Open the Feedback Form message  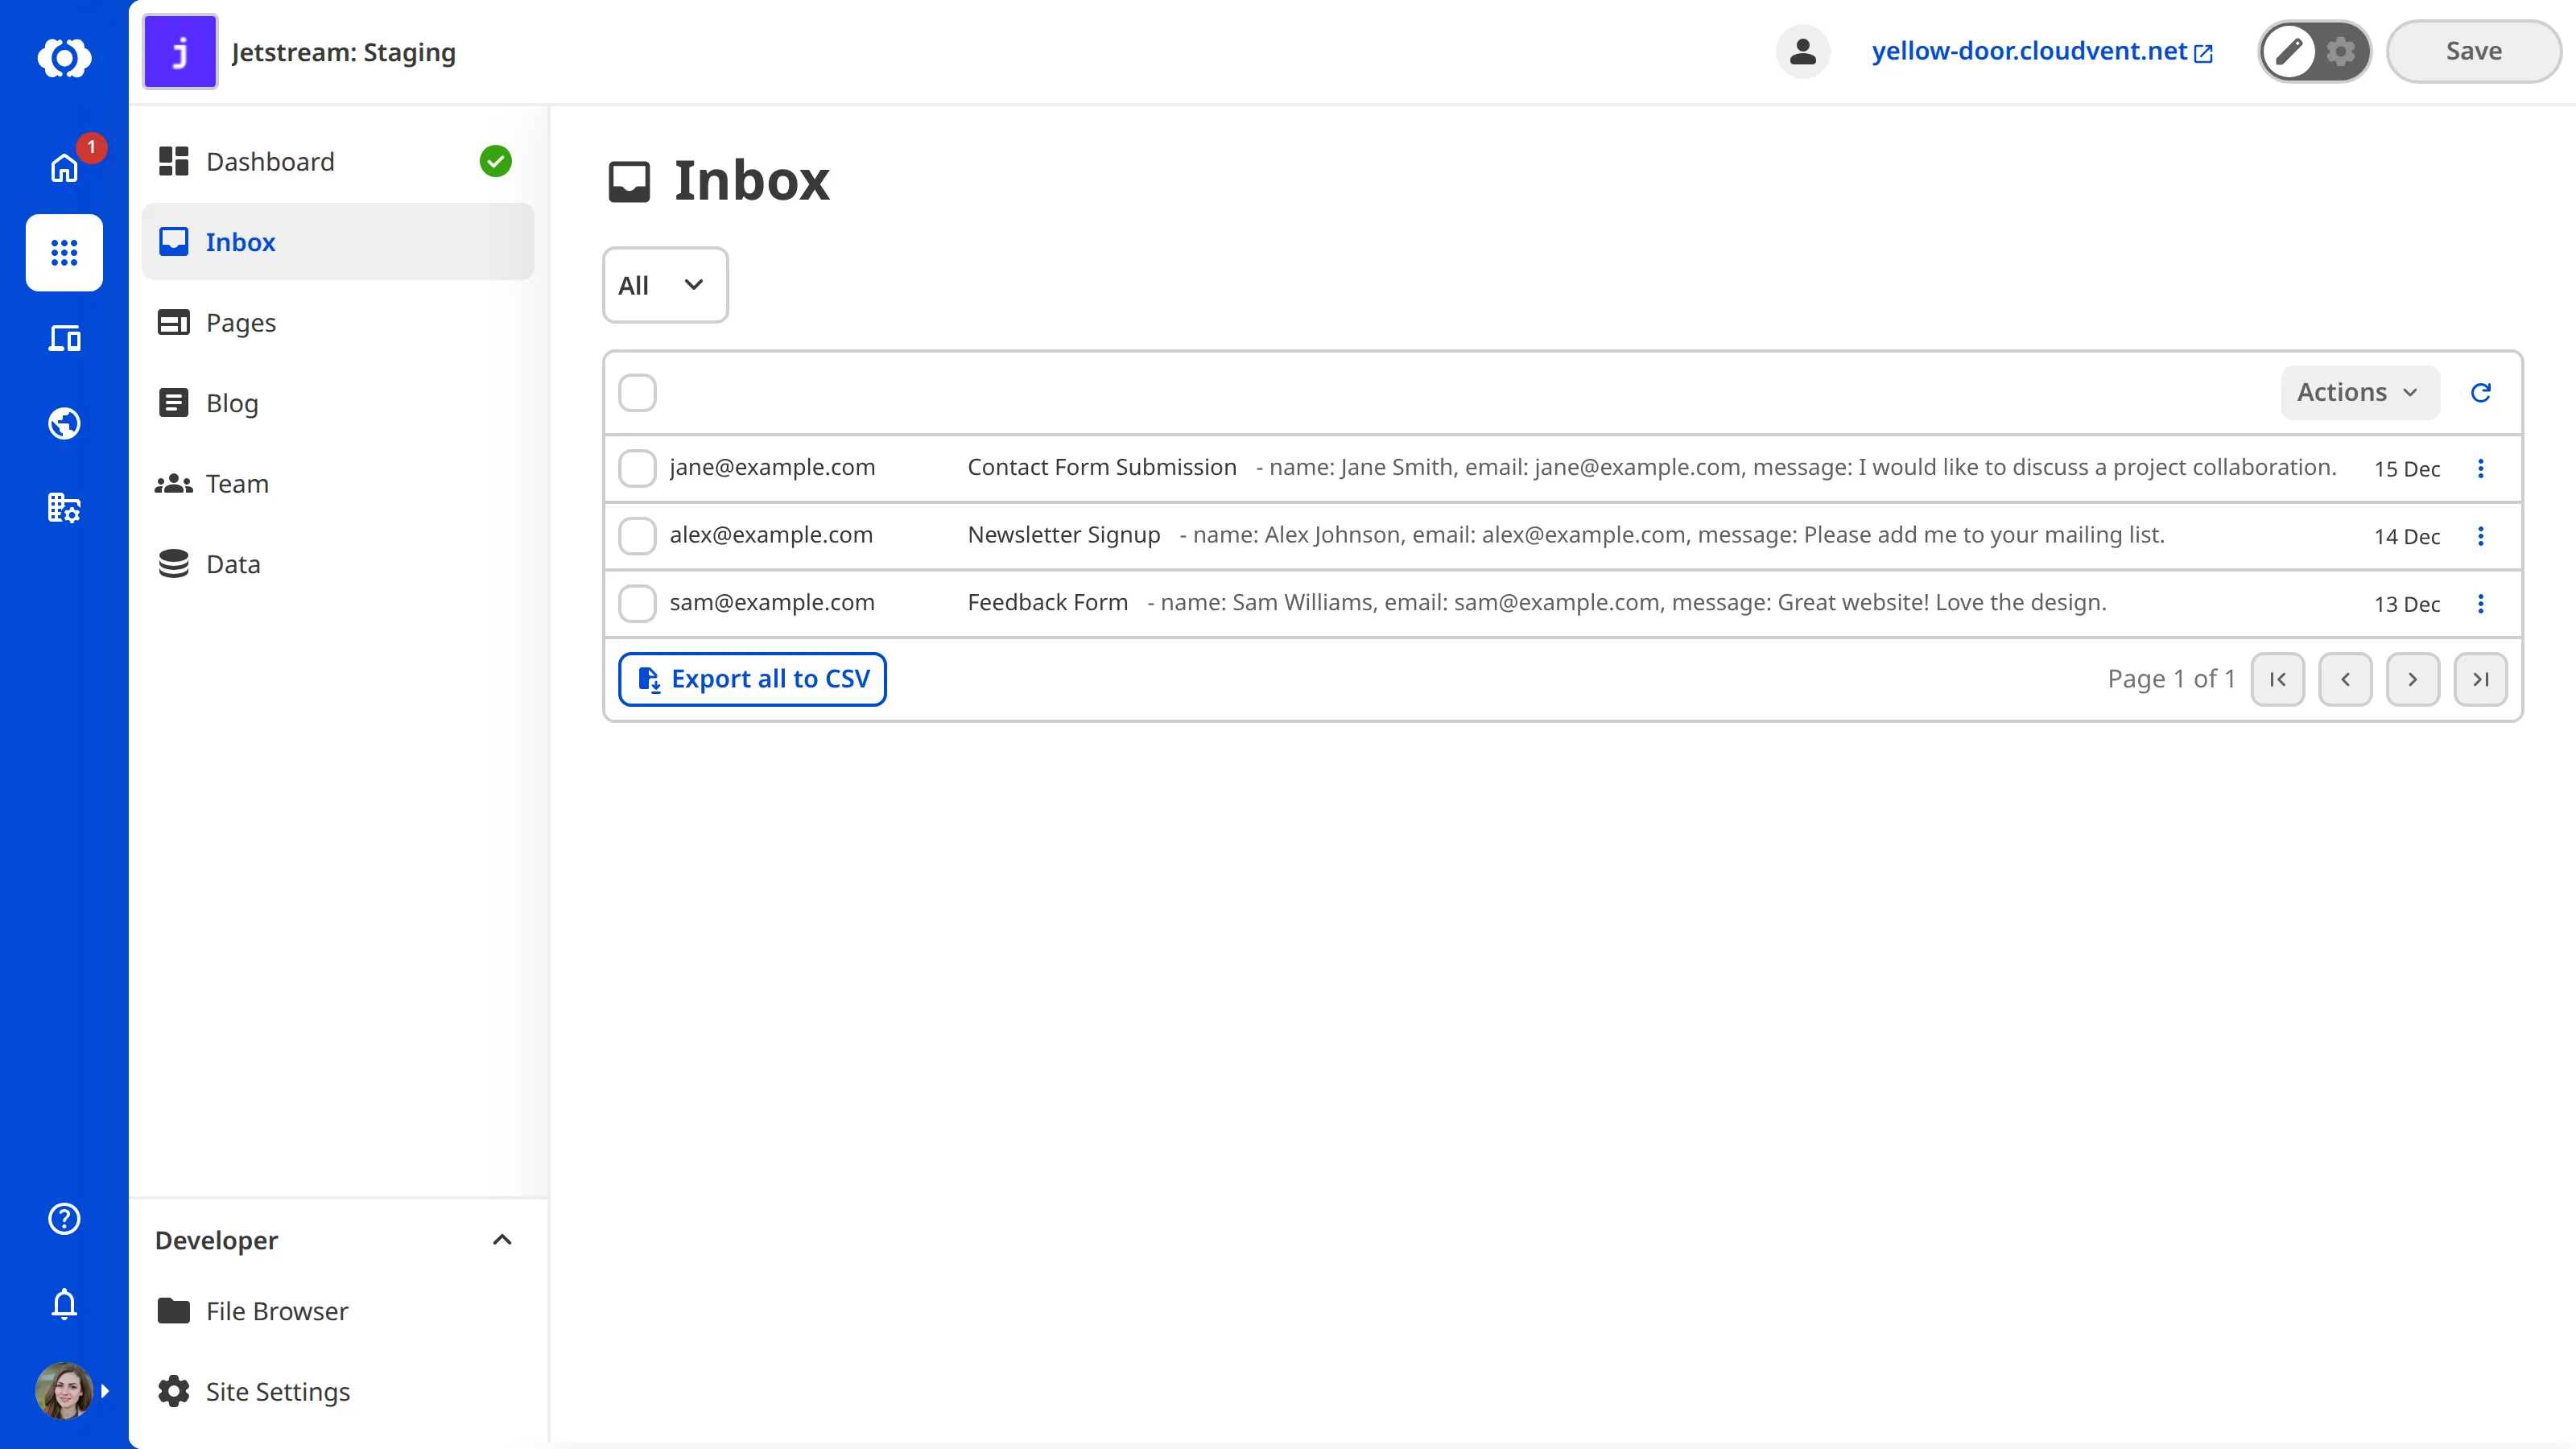pos(1047,602)
